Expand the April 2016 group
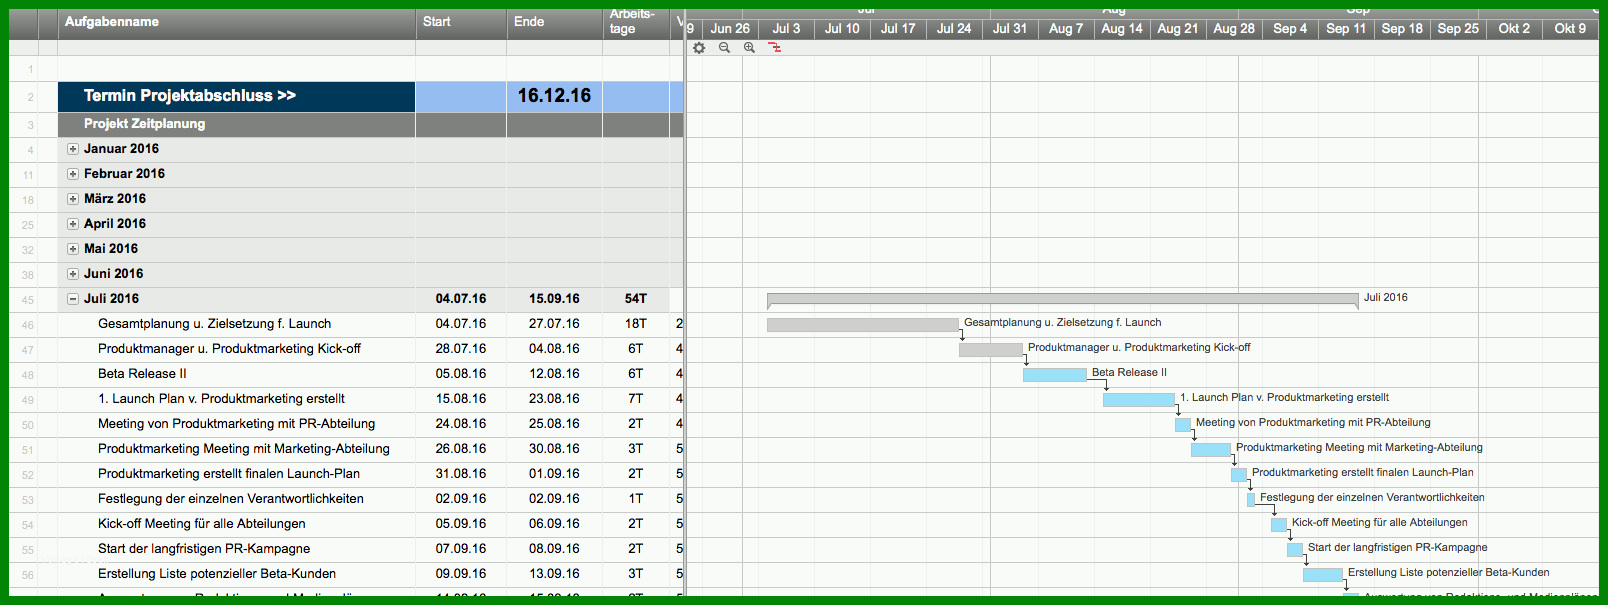Screen dimensions: 1608x605 pos(73,224)
